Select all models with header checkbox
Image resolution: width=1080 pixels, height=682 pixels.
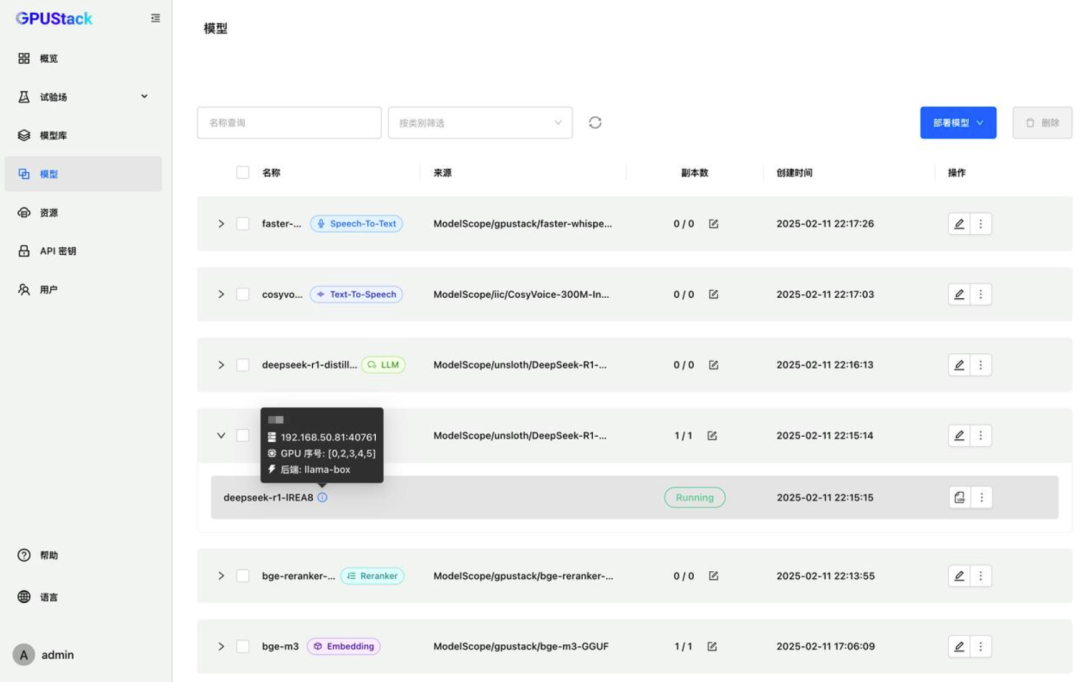click(x=243, y=172)
